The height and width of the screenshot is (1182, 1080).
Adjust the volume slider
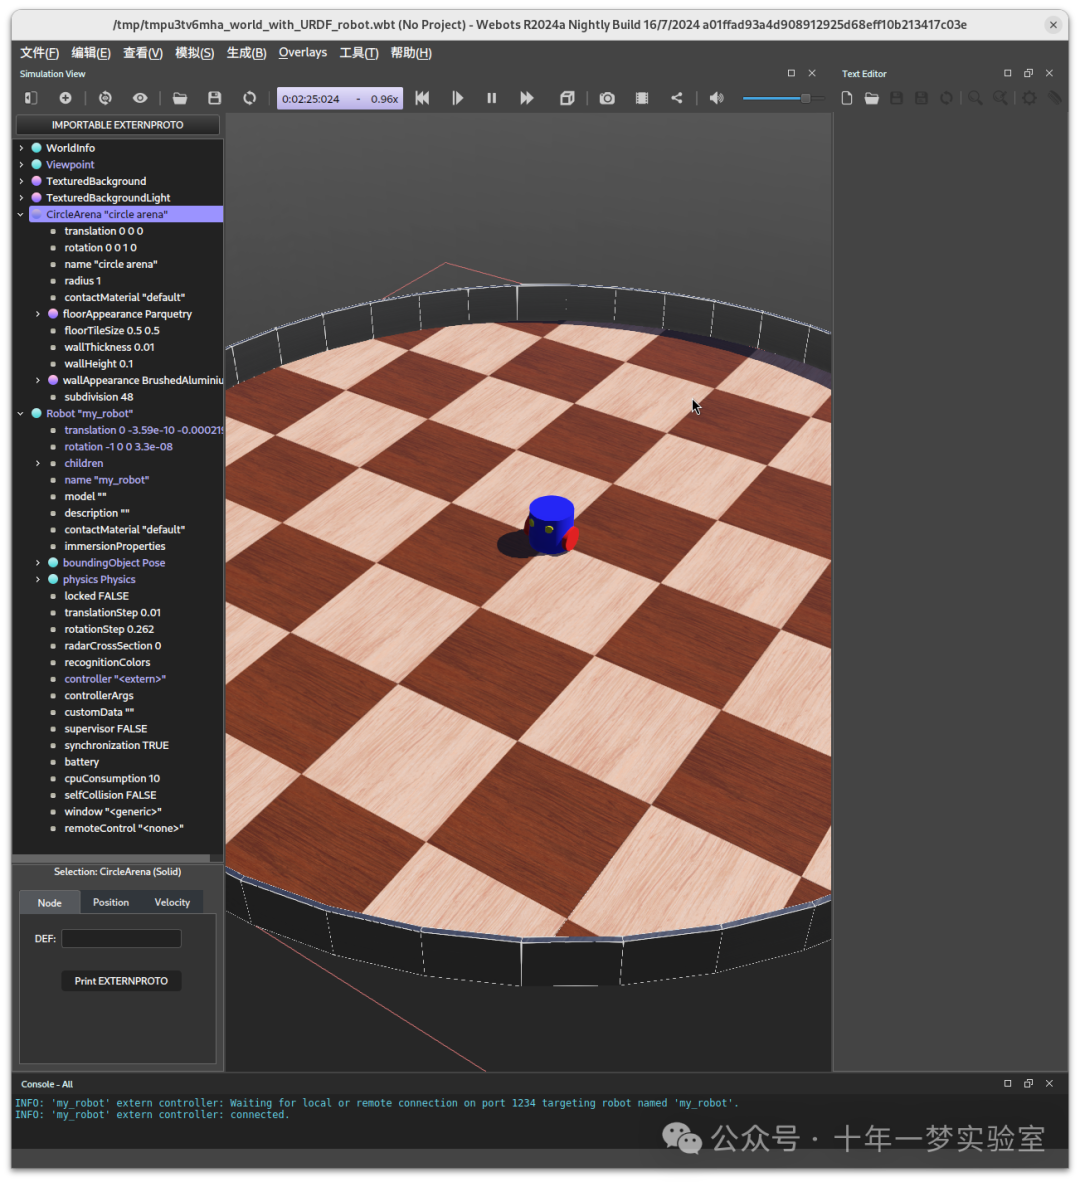coord(782,98)
